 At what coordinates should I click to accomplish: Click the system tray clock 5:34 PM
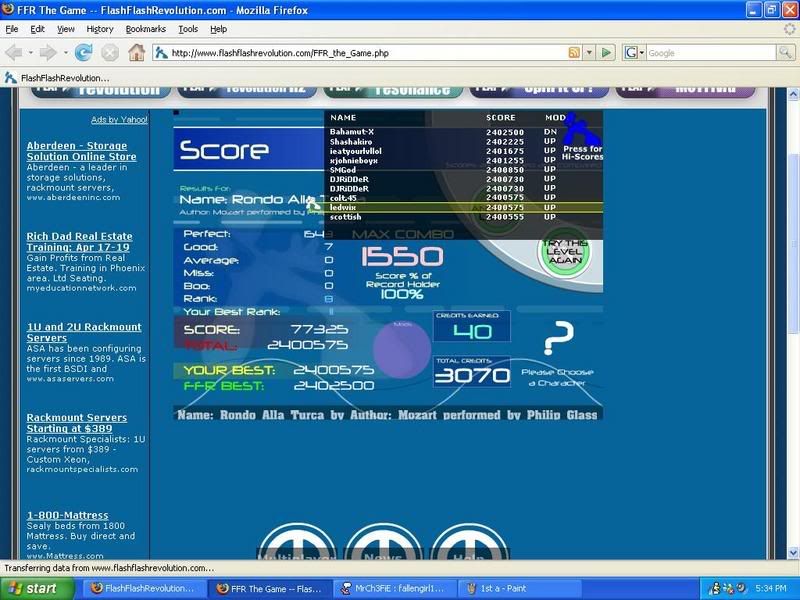tap(771, 588)
